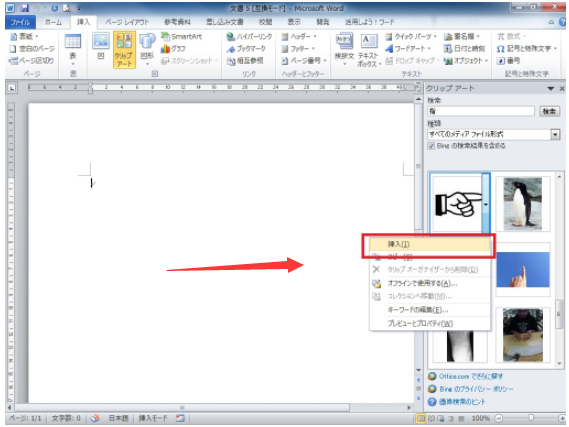Insert a Text Box (テキストボックス)
The height and width of the screenshot is (427, 569).
[x=369, y=50]
